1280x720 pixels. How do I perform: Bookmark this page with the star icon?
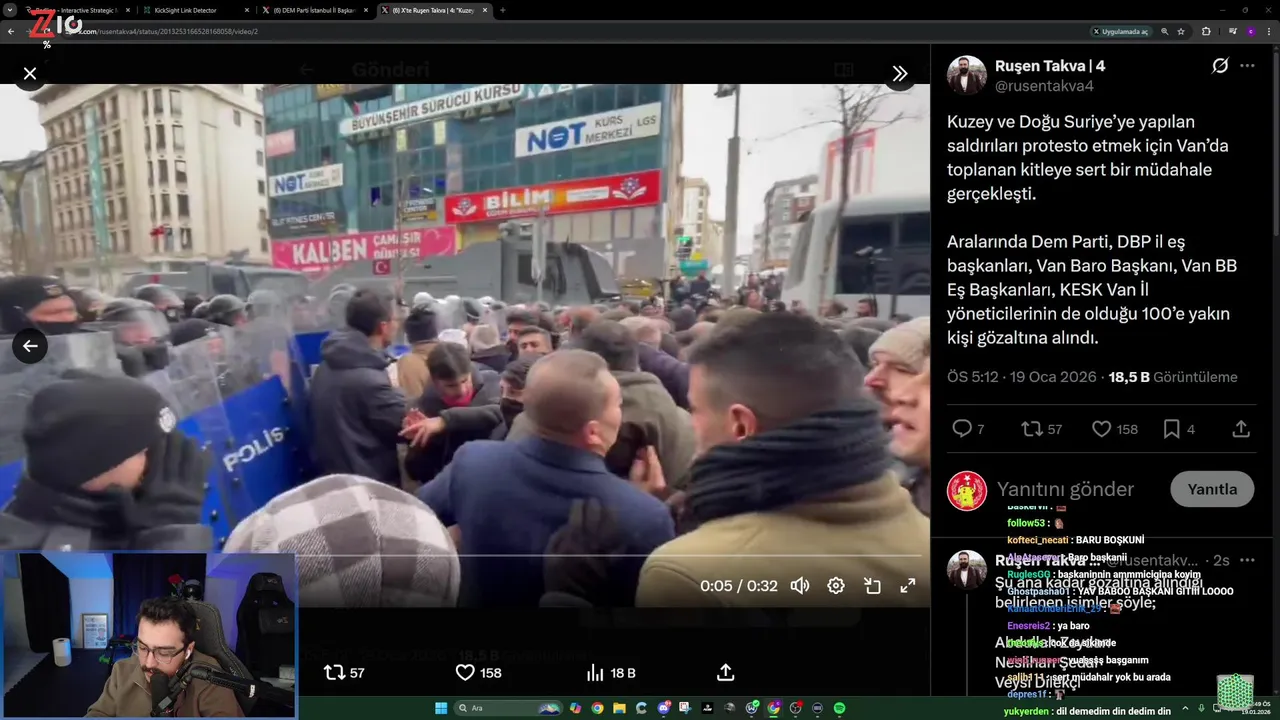pos(1181,31)
